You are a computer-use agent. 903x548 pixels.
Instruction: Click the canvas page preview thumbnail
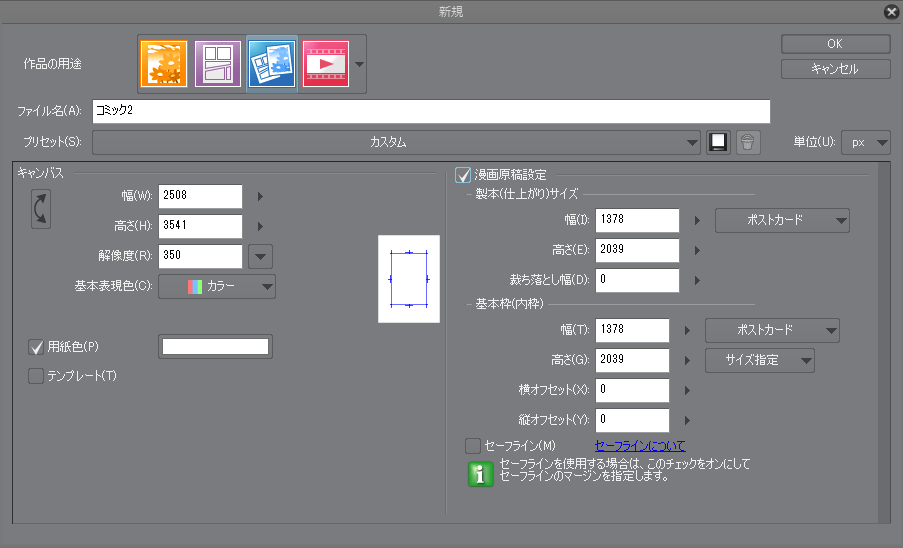(409, 279)
